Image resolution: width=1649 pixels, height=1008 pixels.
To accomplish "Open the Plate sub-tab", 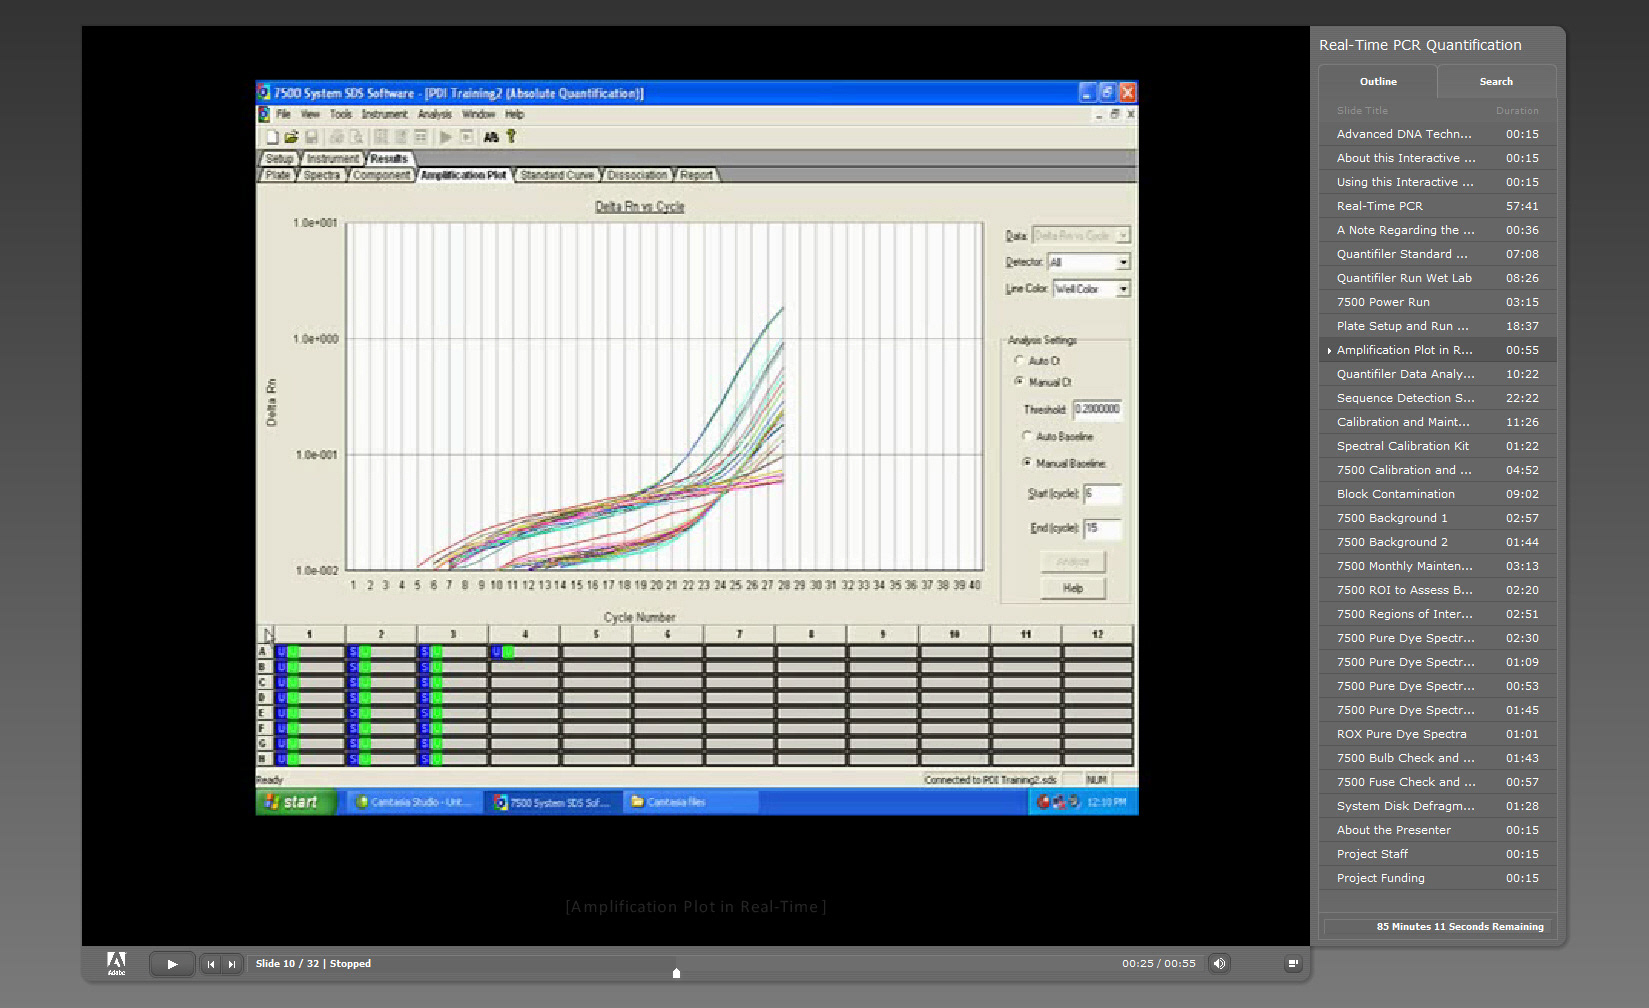I will point(278,175).
